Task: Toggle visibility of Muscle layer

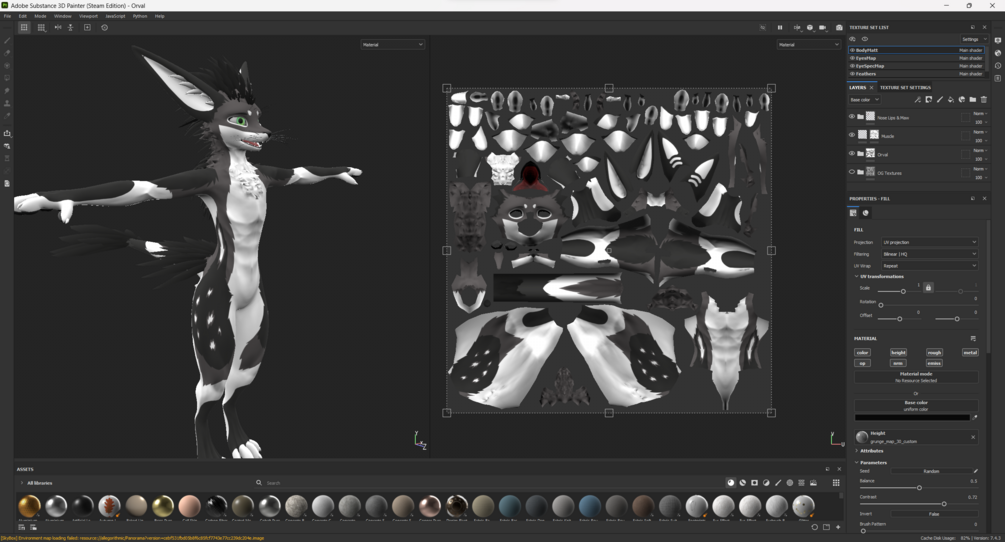Action: point(852,135)
